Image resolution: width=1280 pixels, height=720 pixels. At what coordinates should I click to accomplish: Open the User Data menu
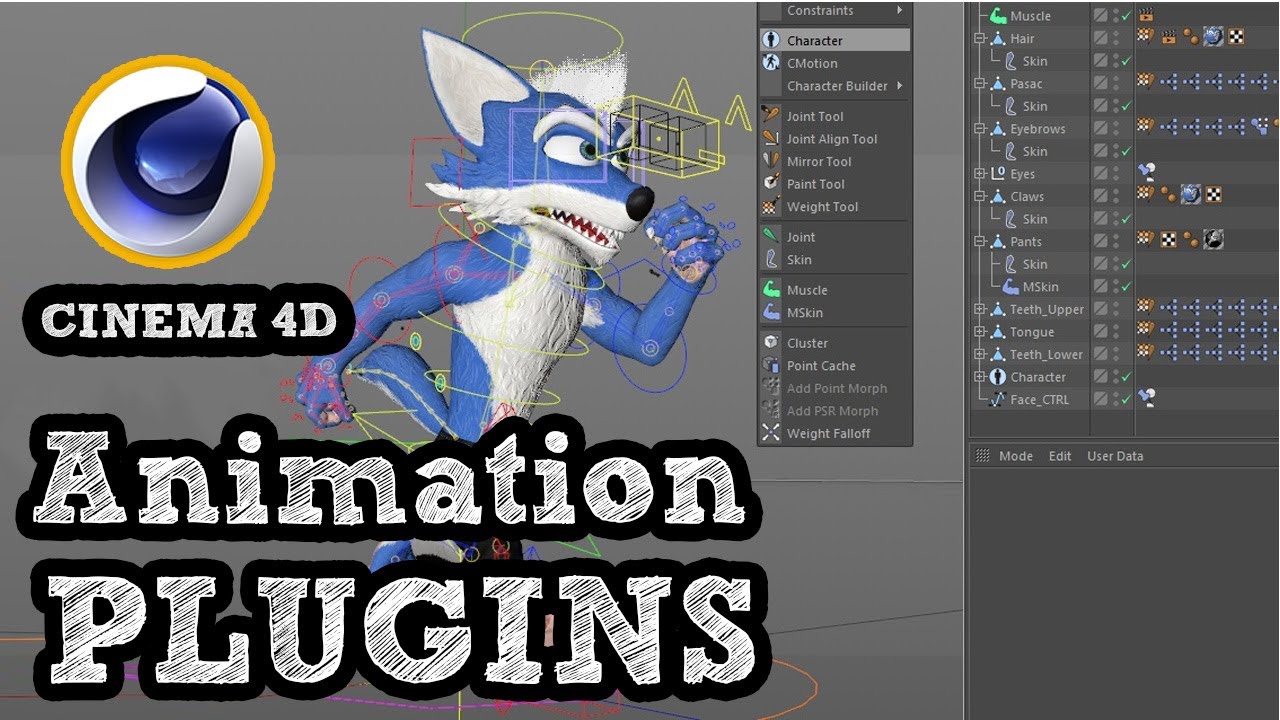[x=1115, y=456]
